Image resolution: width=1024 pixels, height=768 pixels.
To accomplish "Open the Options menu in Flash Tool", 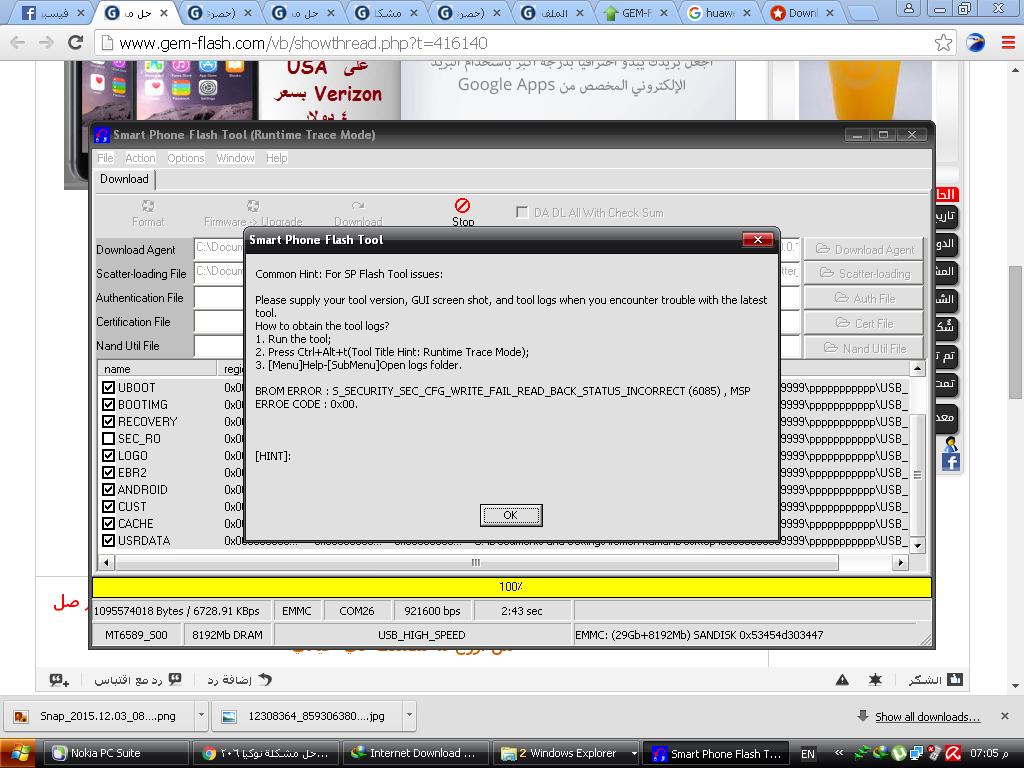I will (x=186, y=158).
